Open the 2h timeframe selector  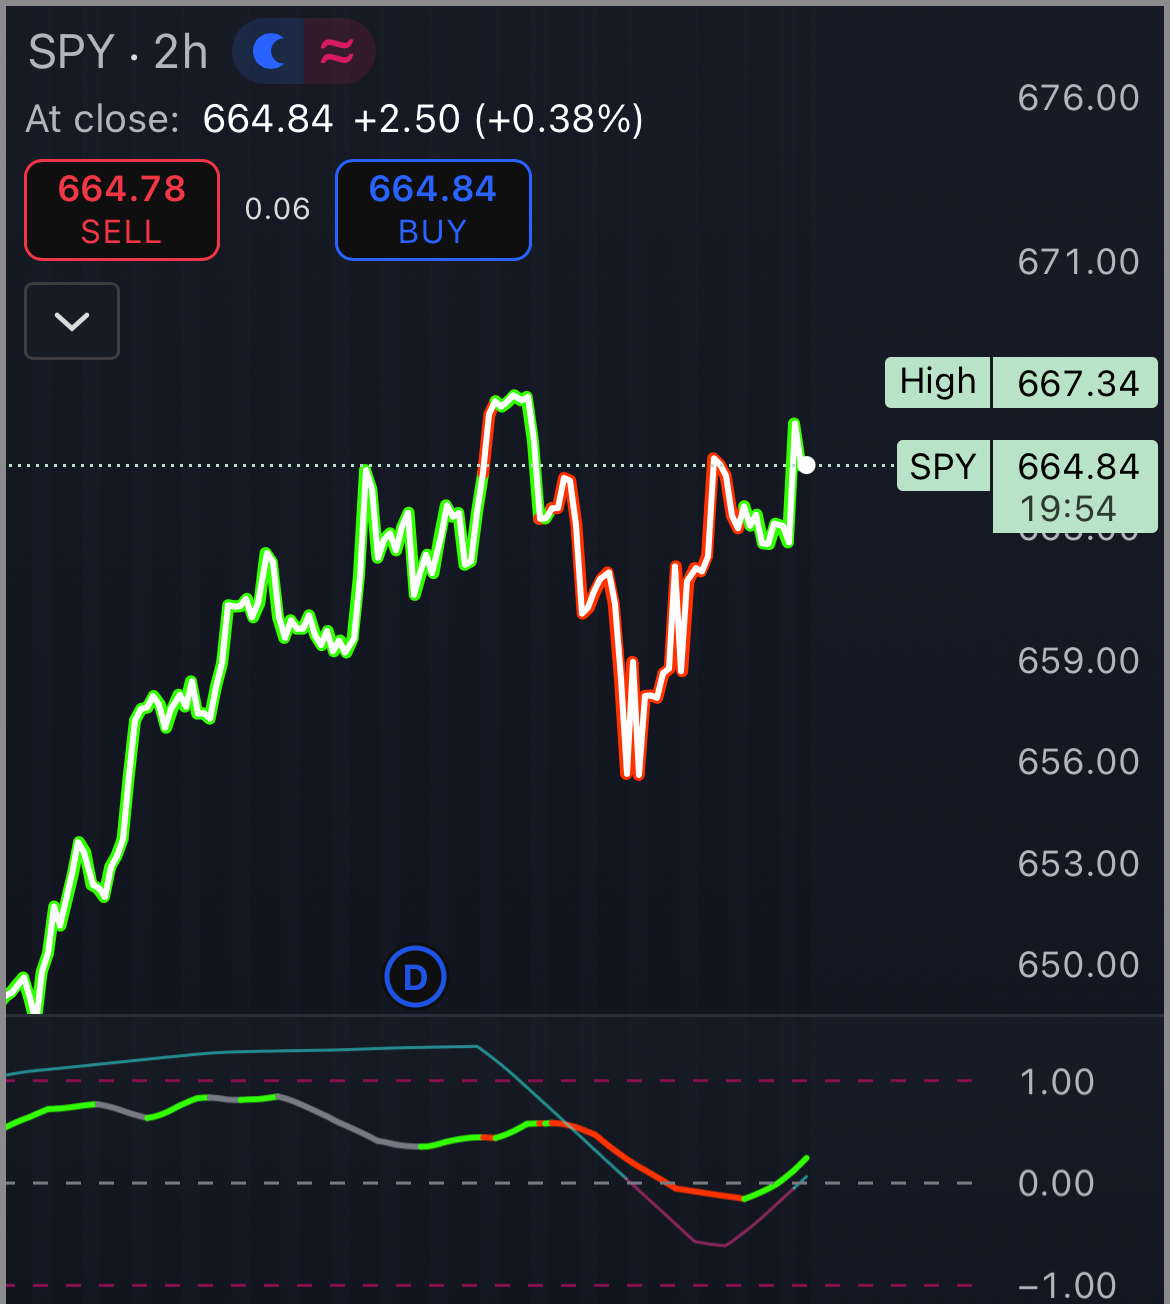point(181,52)
